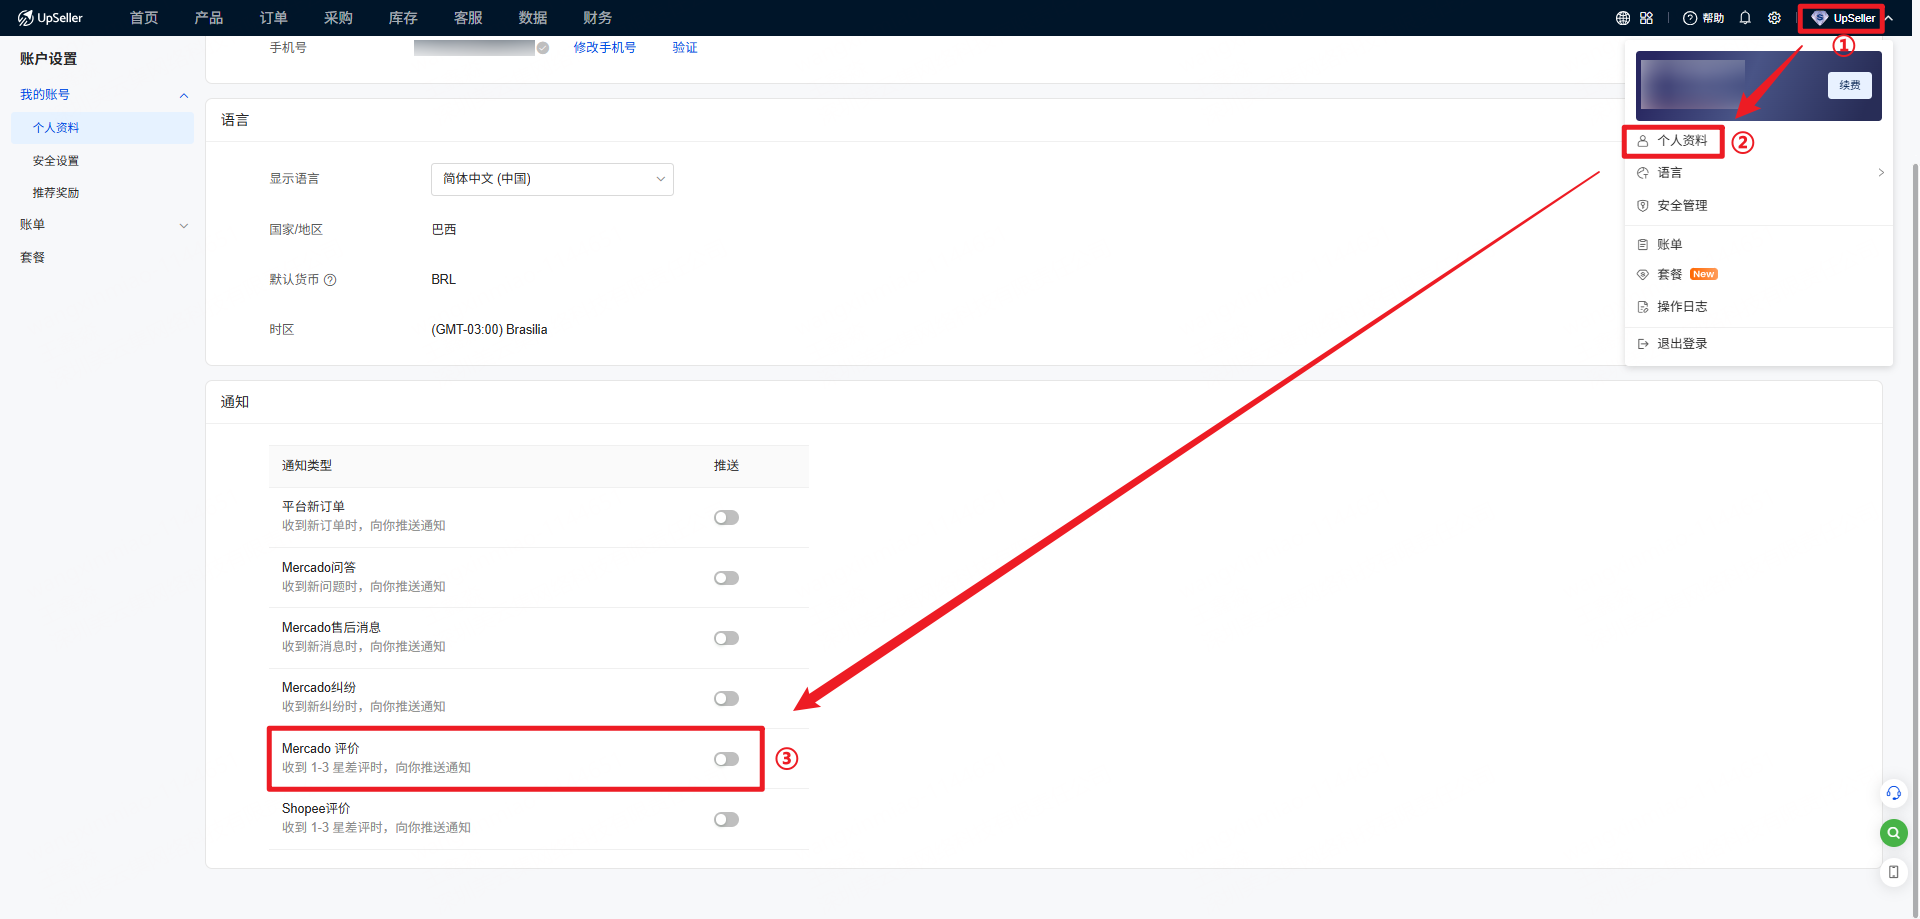
Task: Open the apps grid icon in header
Action: tap(1646, 18)
